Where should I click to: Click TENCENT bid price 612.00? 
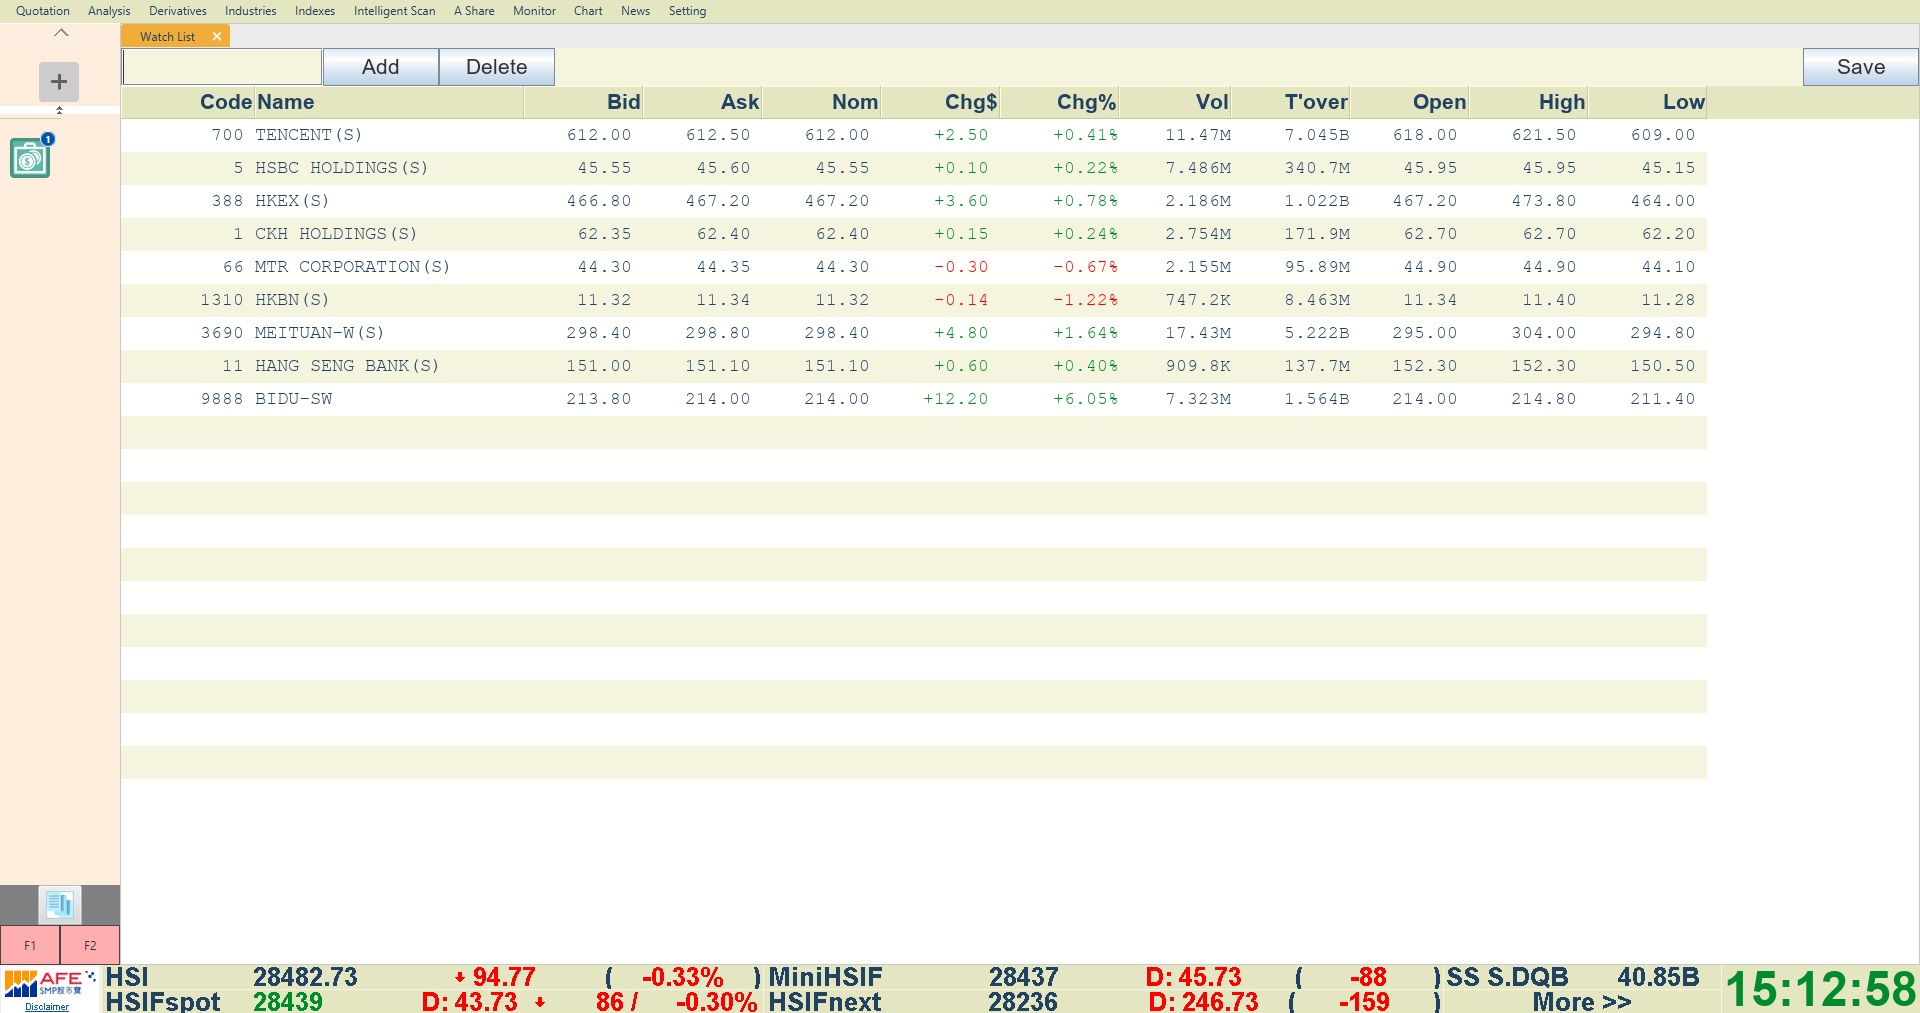pyautogui.click(x=599, y=135)
